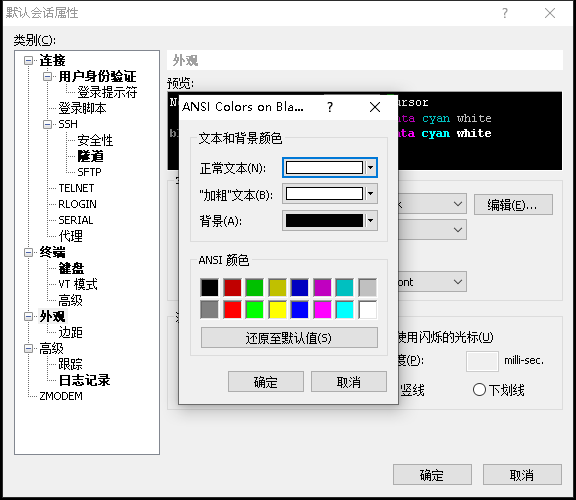Select TELNET in the category tree
The width and height of the screenshot is (576, 500).
[76, 188]
